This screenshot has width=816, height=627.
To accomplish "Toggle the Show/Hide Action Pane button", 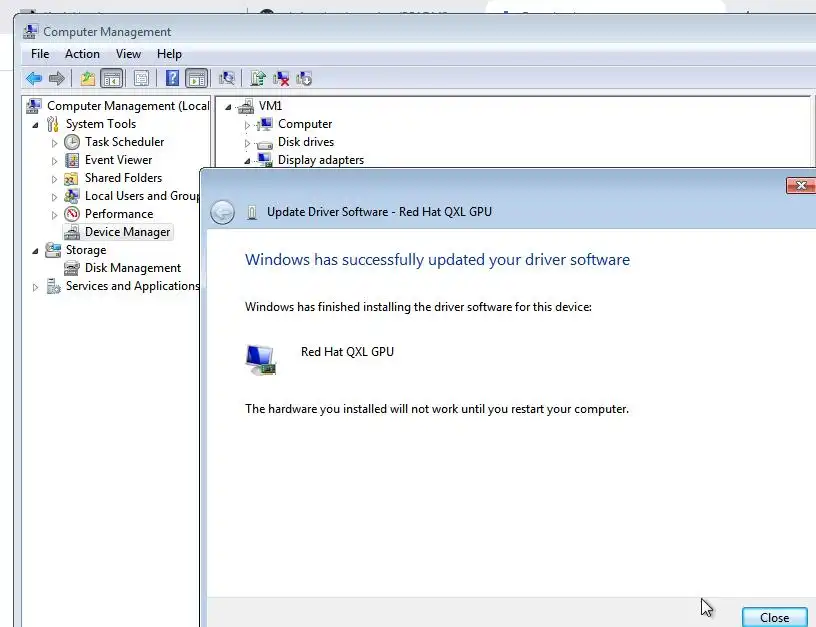I will (x=197, y=79).
